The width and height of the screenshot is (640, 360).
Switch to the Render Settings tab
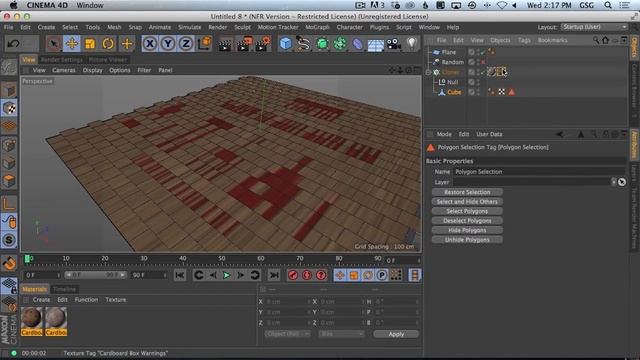(x=62, y=60)
